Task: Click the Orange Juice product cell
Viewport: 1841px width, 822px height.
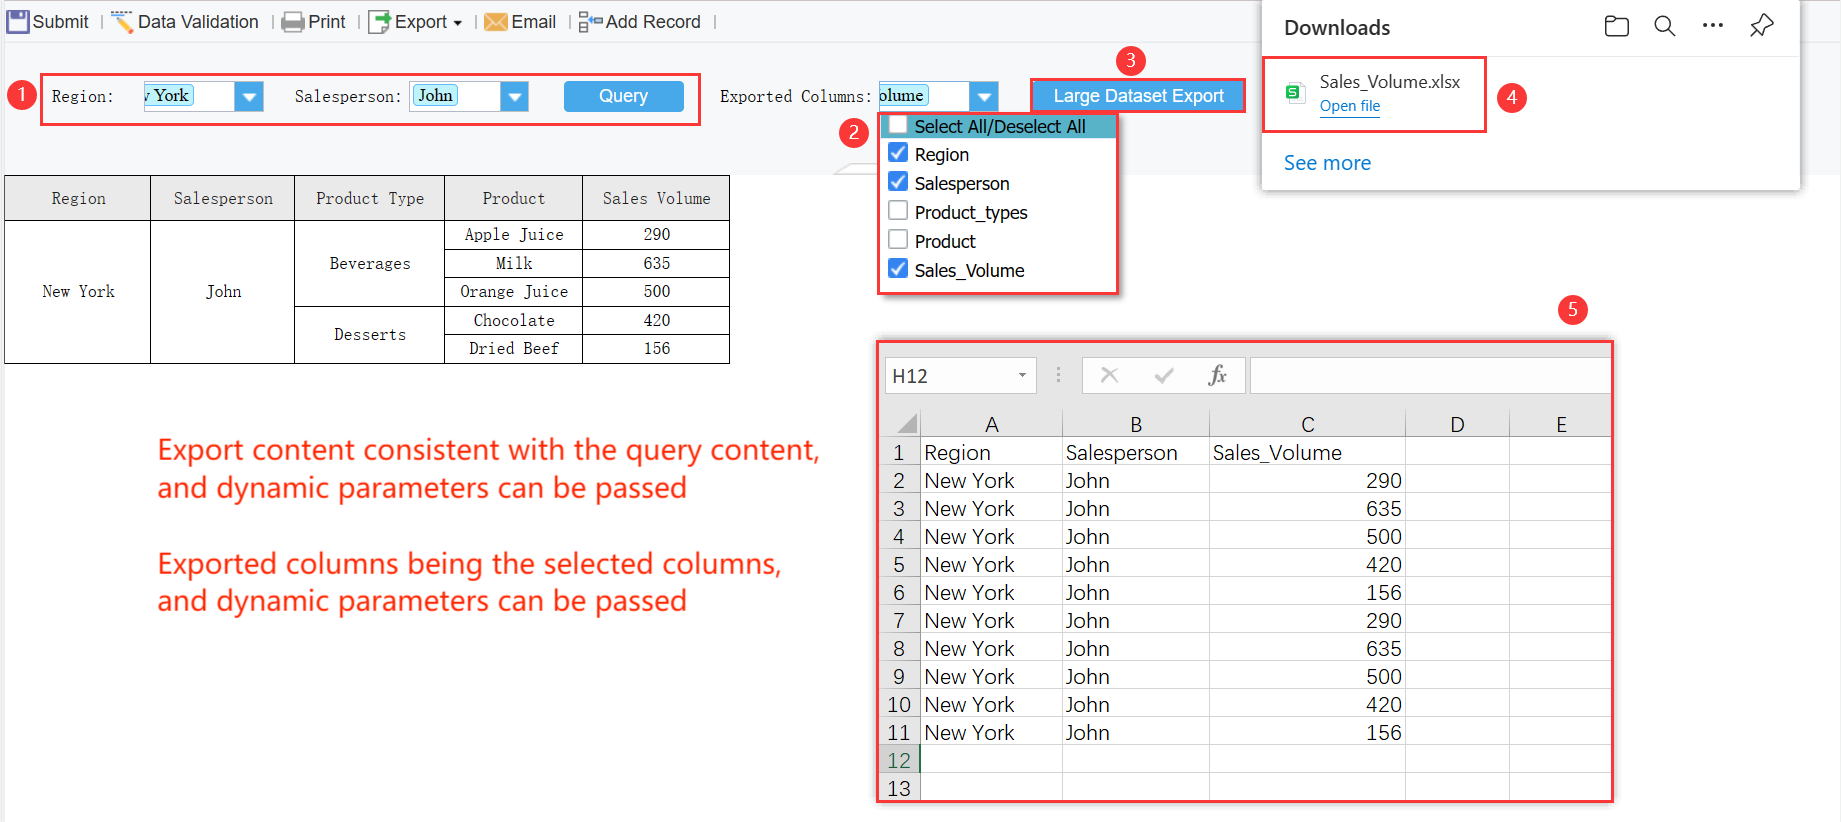Action: coord(514,291)
